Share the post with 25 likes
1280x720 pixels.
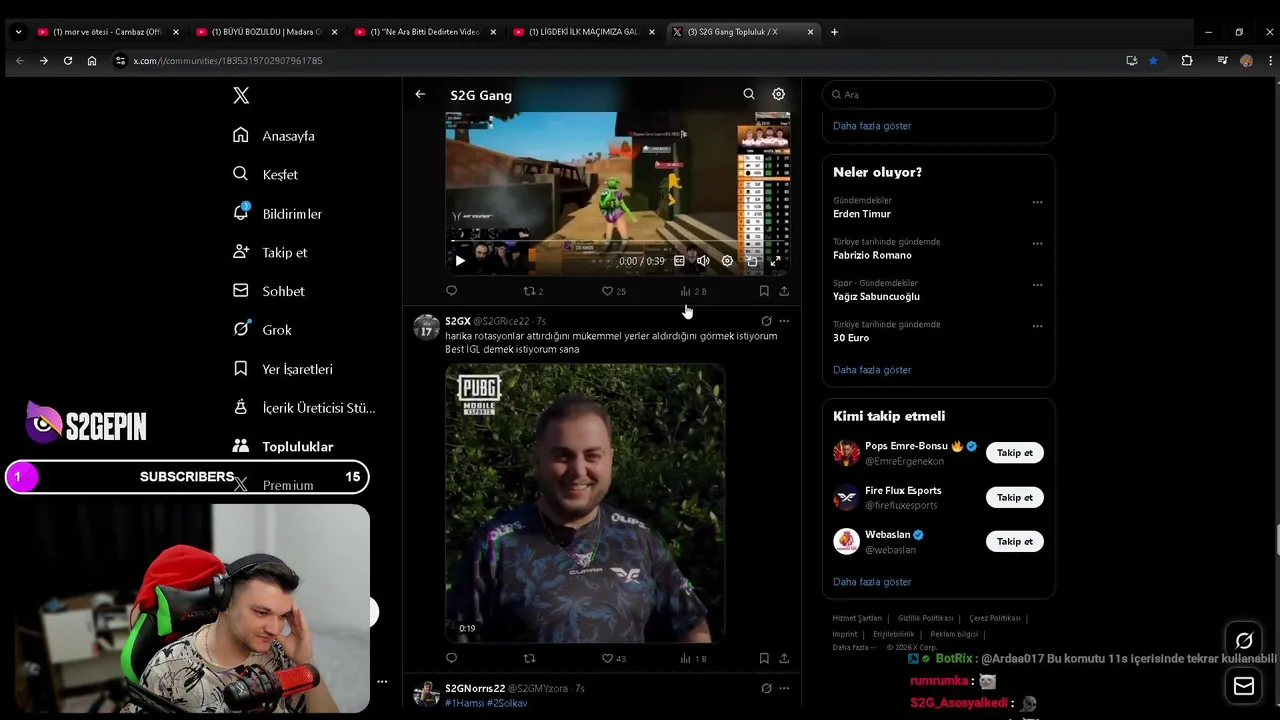tap(784, 291)
